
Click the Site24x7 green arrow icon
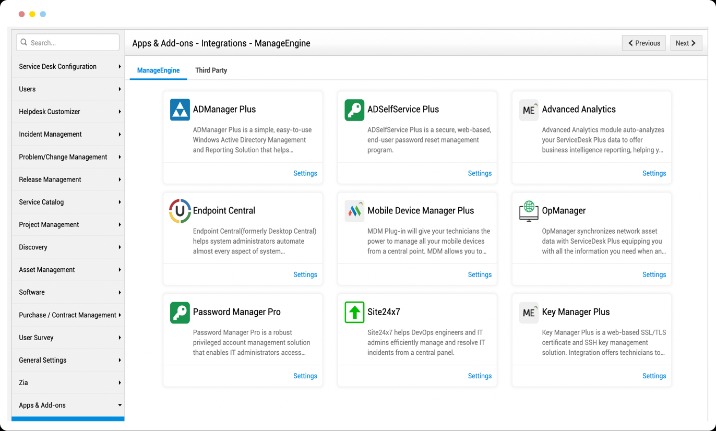[354, 312]
